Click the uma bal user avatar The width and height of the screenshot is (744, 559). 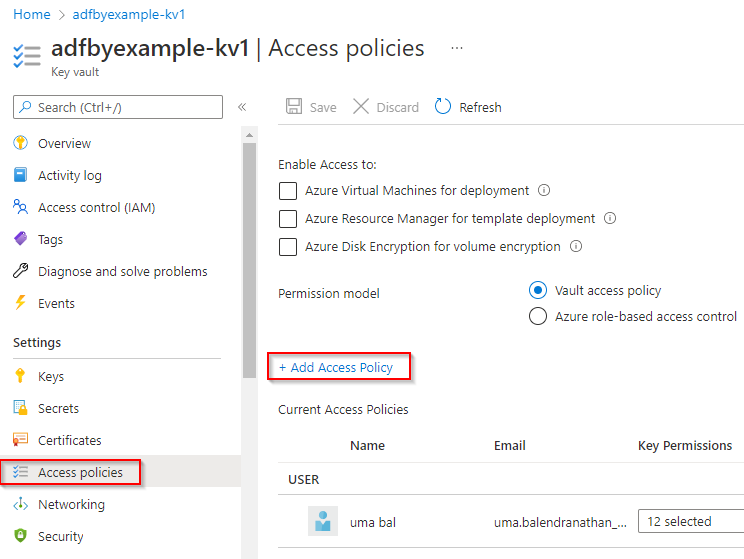tap(323, 521)
